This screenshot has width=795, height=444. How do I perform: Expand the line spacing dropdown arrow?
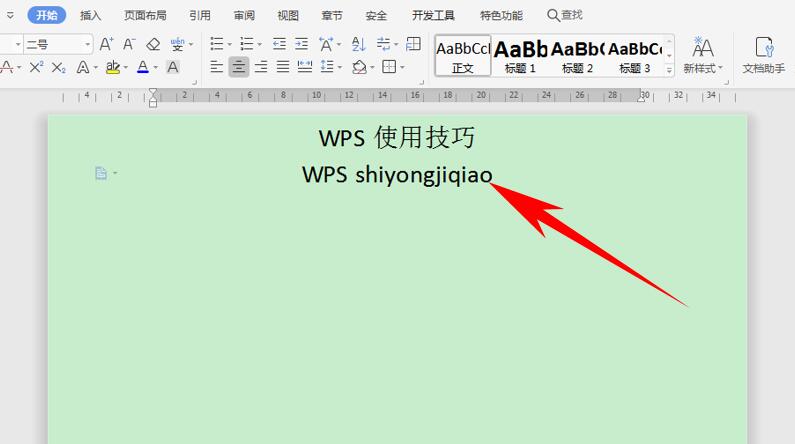tap(340, 67)
